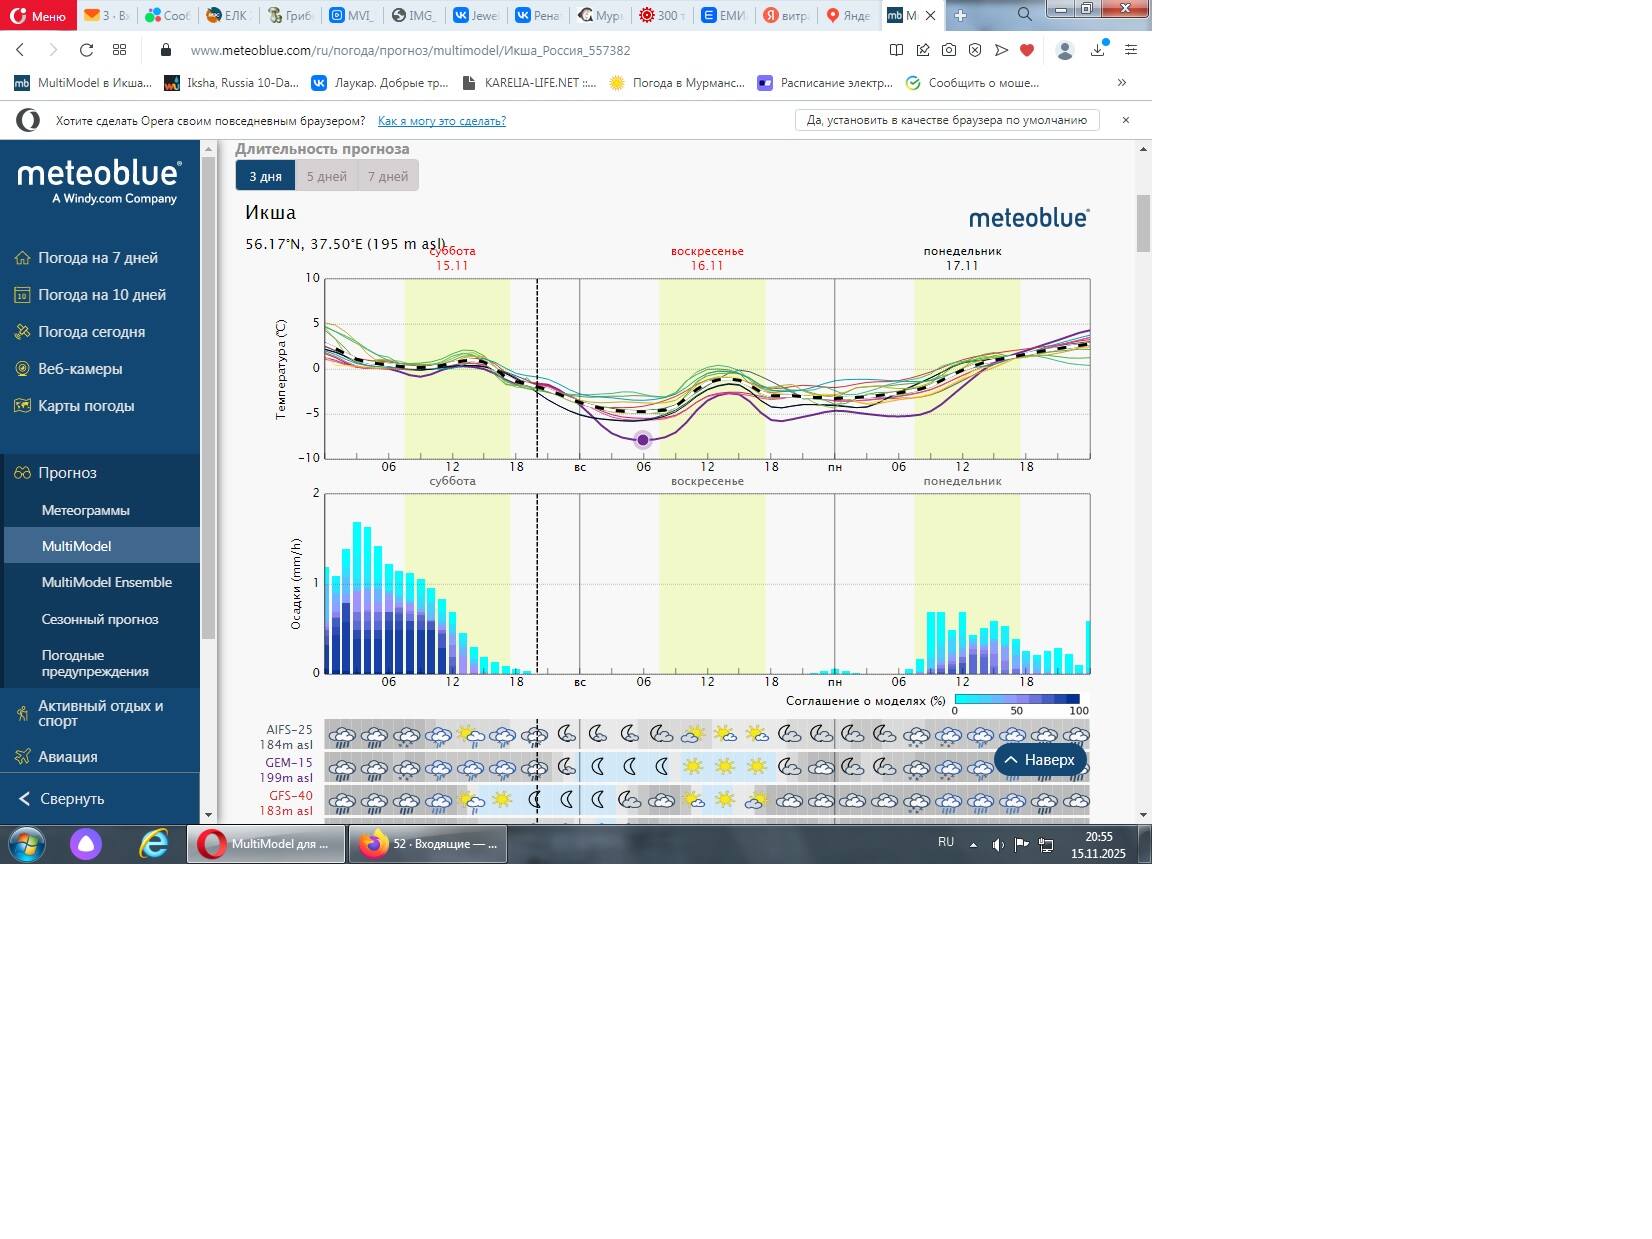Screen dimensions: 1652x1239
Task: Open the browser downloads icon
Action: pyautogui.click(x=1098, y=50)
